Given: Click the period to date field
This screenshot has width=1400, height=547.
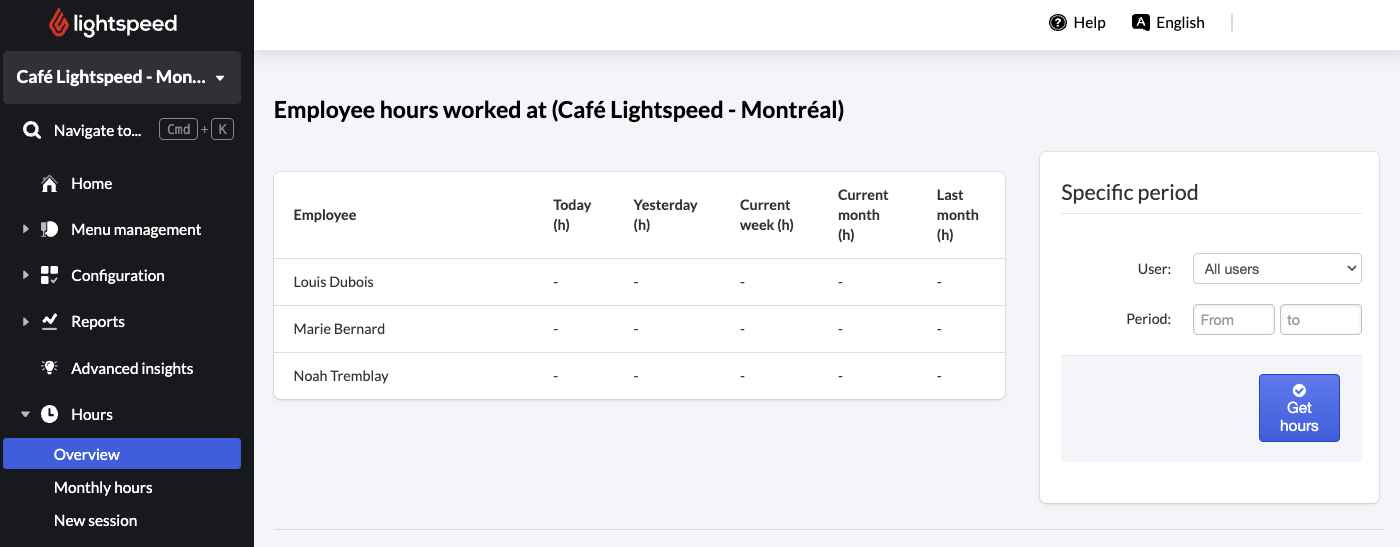Looking at the screenshot, I should coord(1320,320).
